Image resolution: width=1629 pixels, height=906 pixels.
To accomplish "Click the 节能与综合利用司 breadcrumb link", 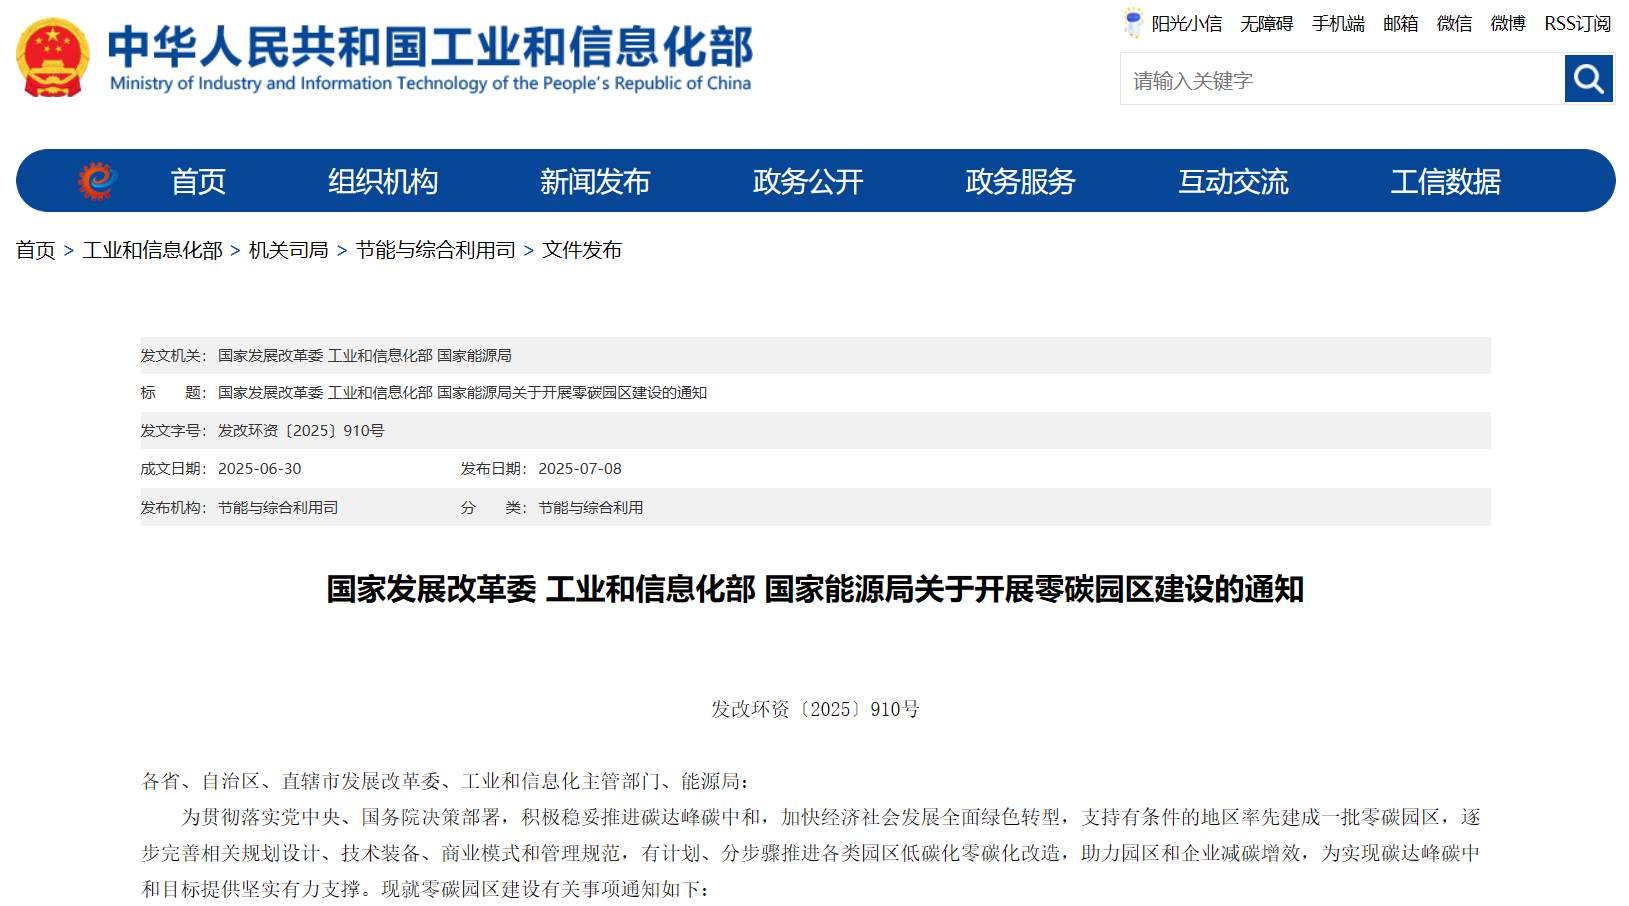I will [436, 250].
